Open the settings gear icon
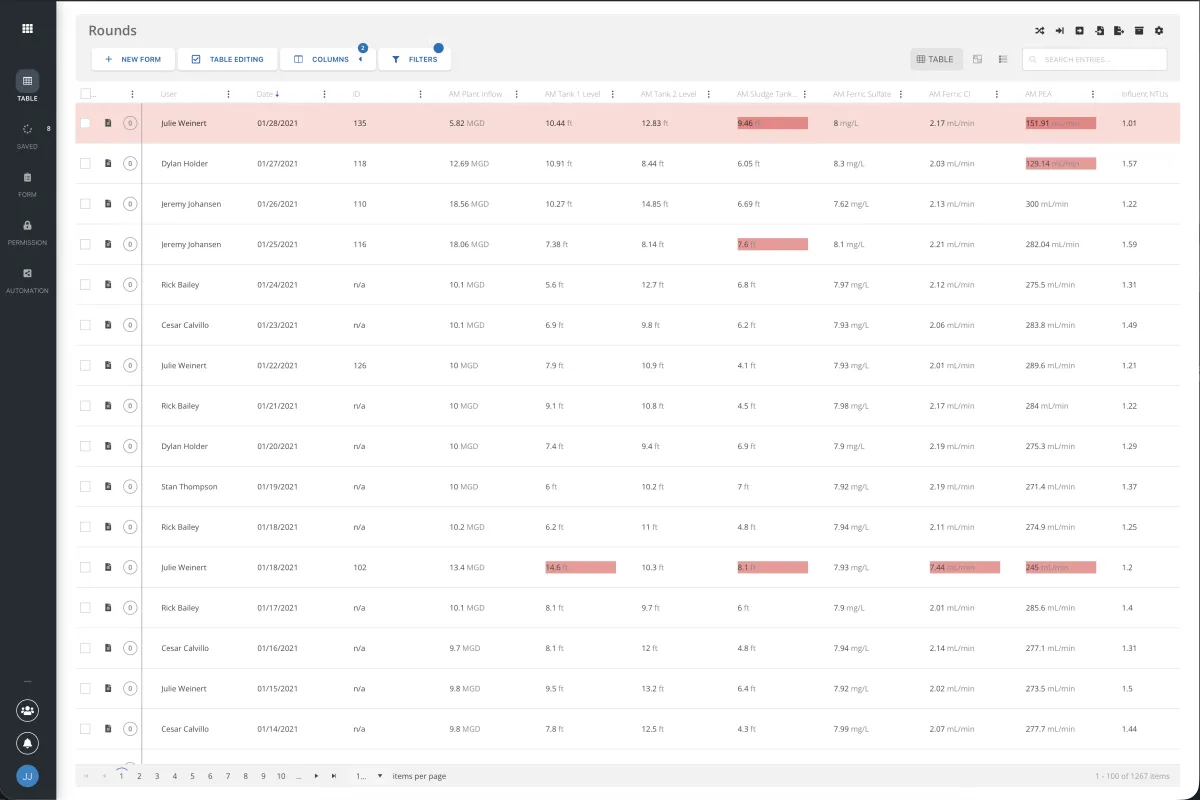This screenshot has height=800, width=1200. (1159, 30)
